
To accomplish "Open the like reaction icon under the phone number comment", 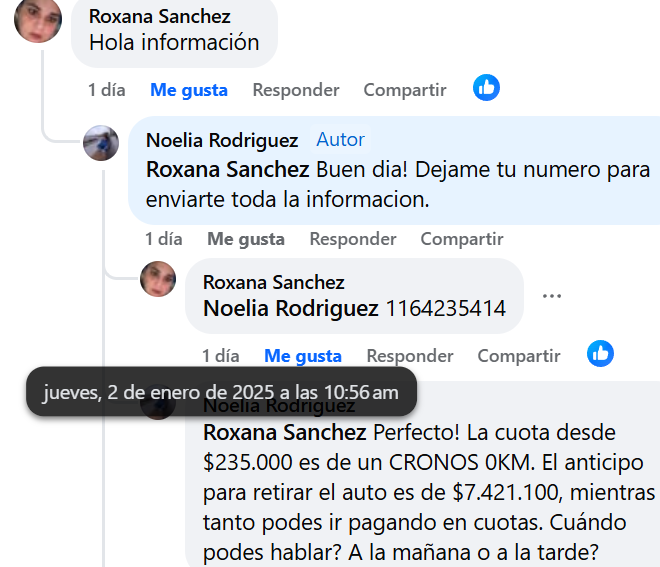I will point(600,354).
